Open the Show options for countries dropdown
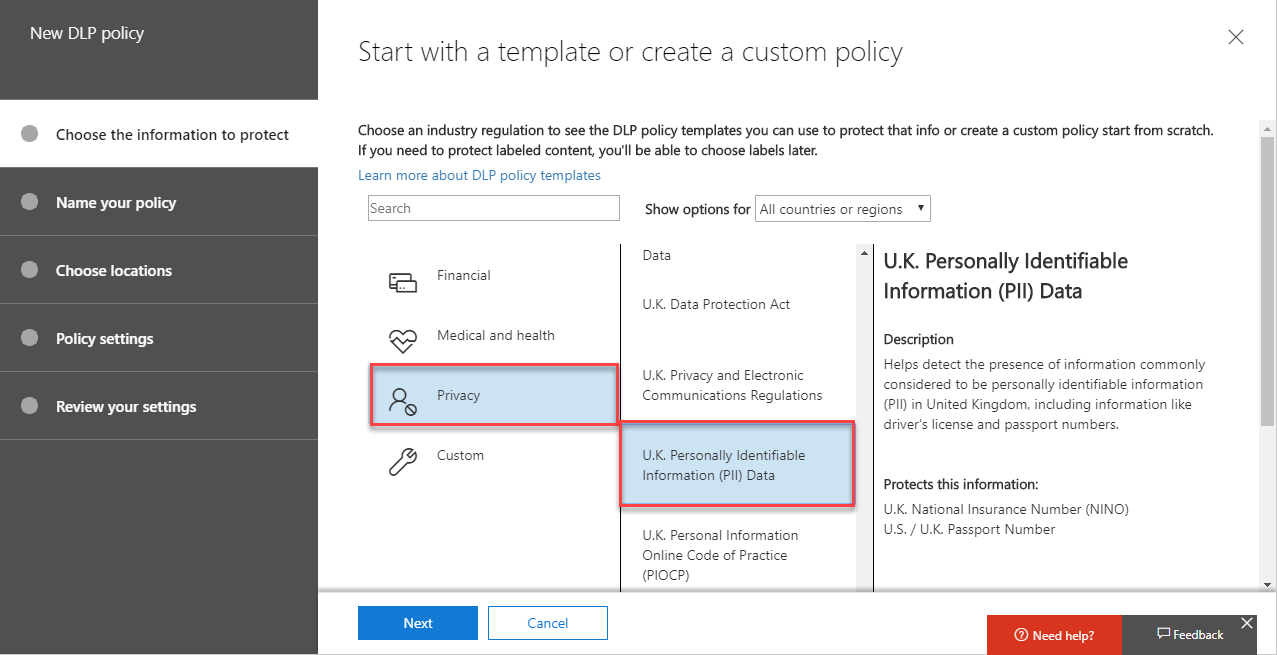The height and width of the screenshot is (655, 1277). (843, 209)
